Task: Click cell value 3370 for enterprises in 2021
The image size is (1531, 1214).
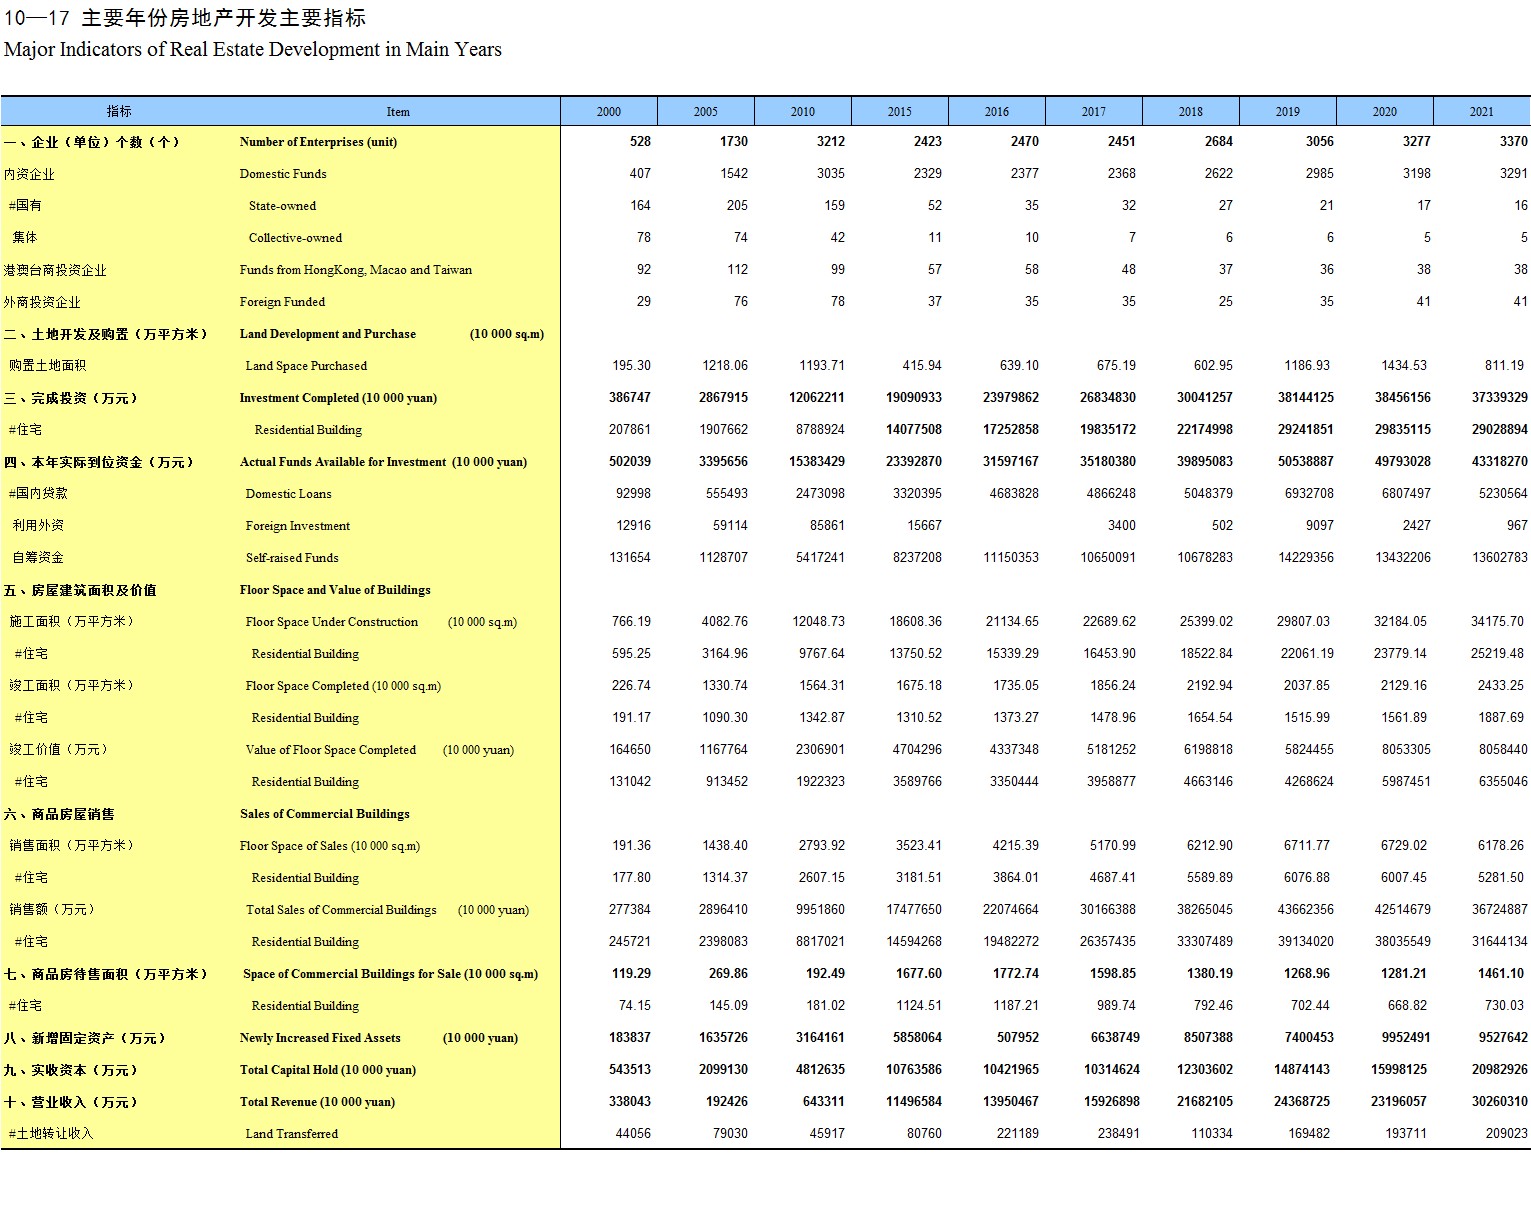Action: click(x=1513, y=142)
